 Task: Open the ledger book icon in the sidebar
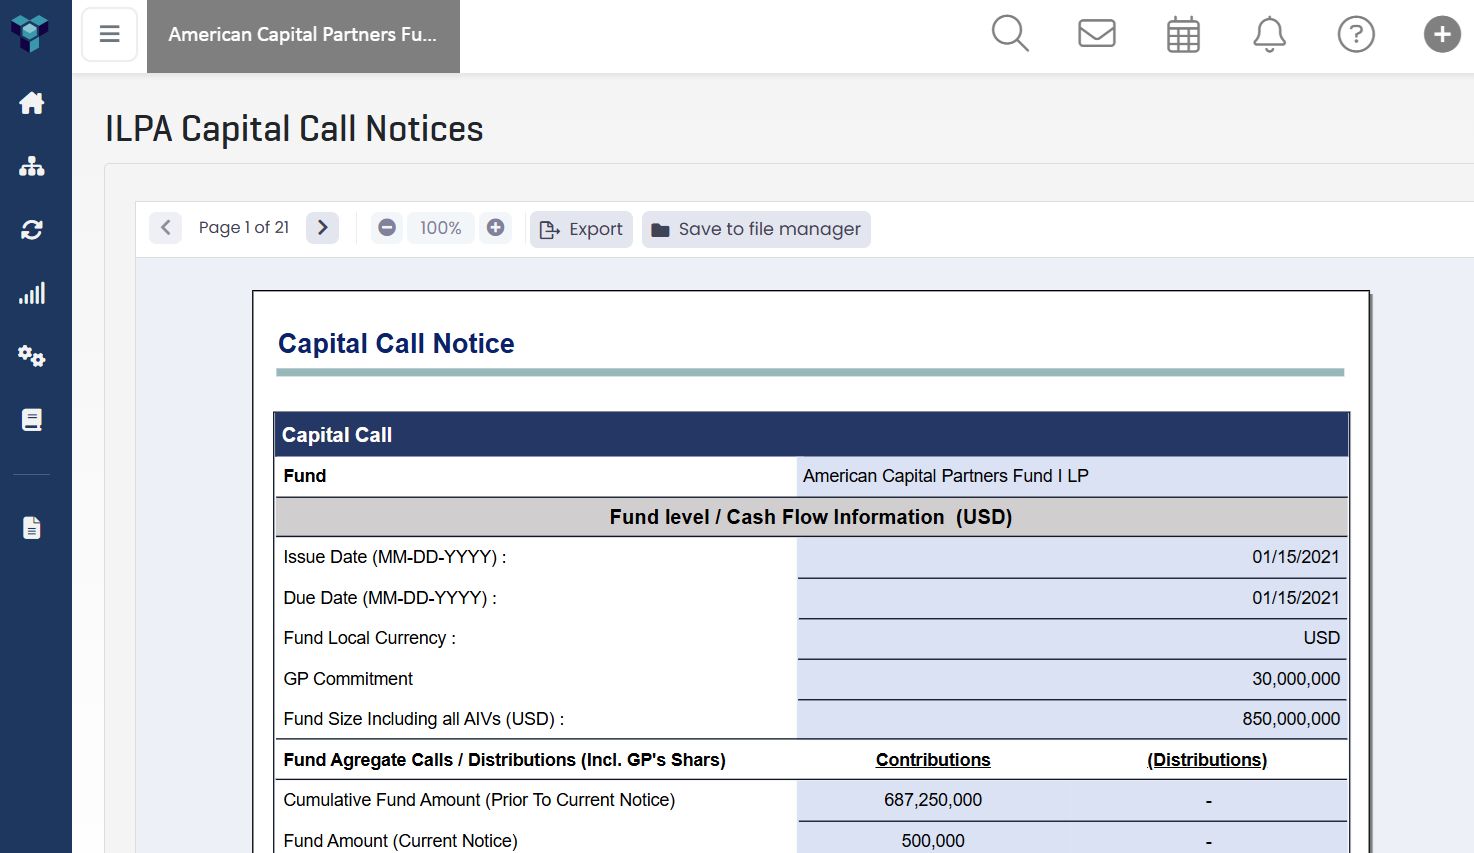[x=31, y=419]
